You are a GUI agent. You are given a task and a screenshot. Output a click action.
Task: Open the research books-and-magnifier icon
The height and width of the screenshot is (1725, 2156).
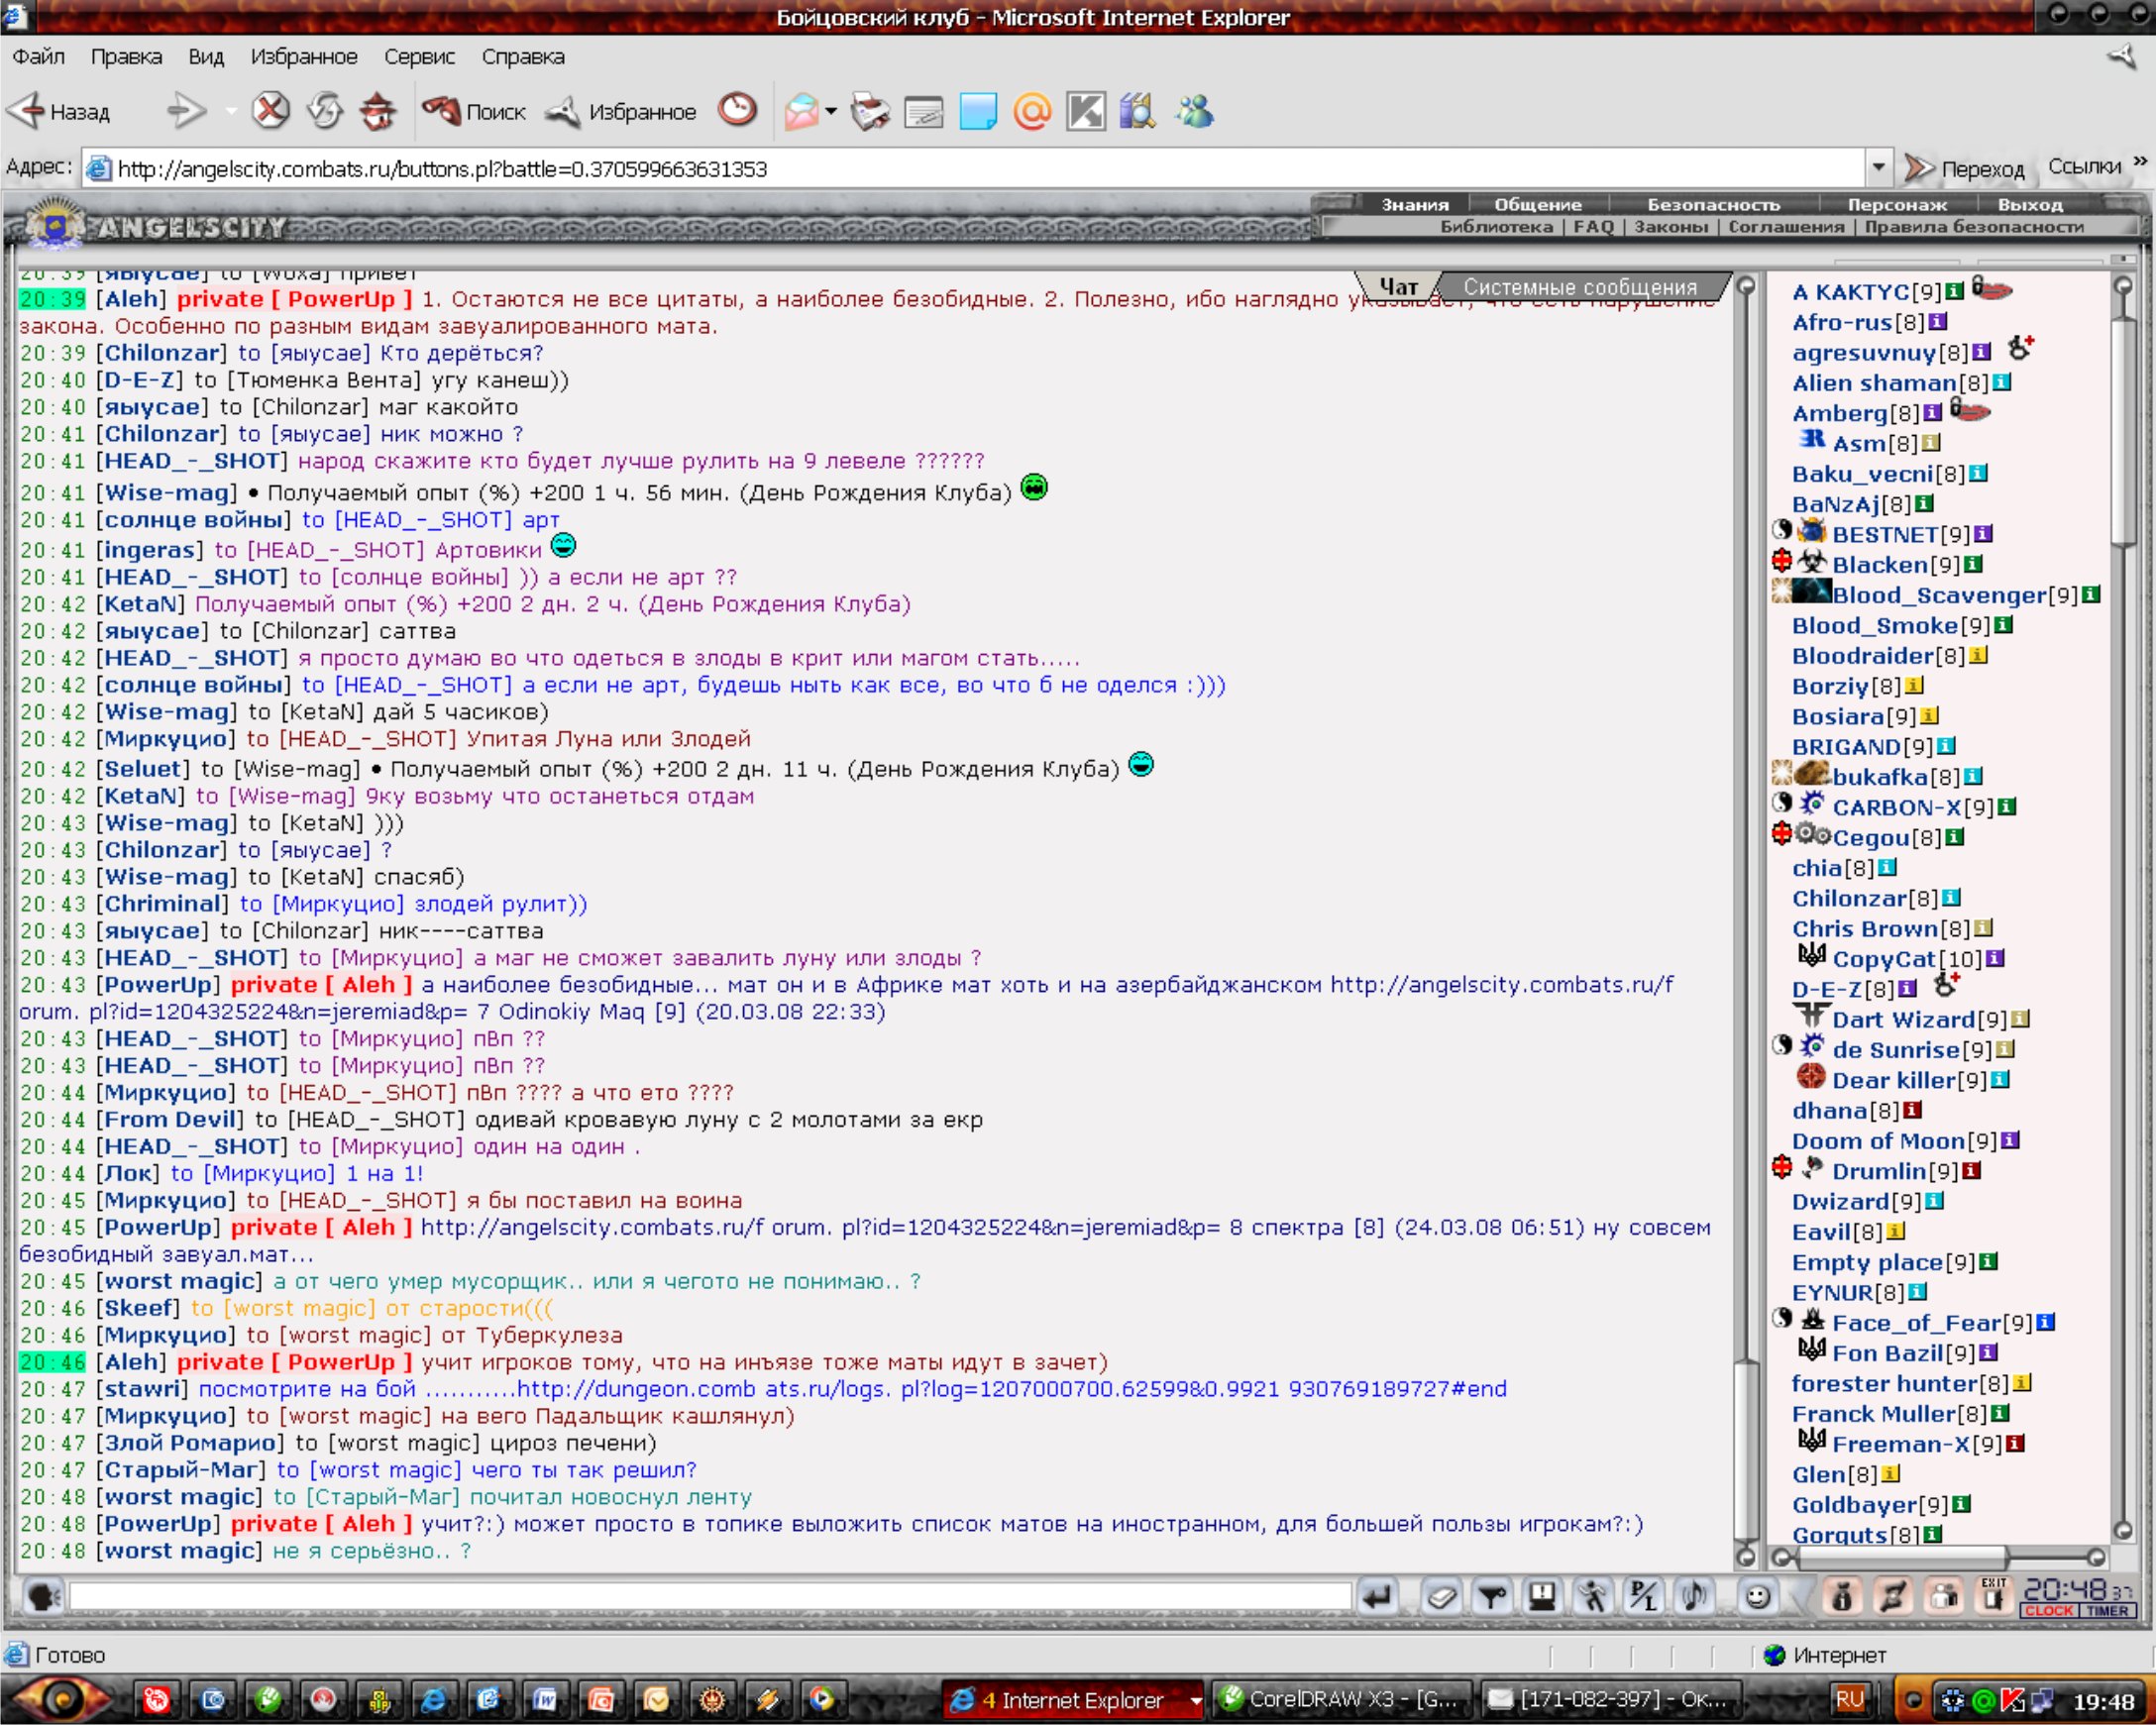(x=1138, y=111)
